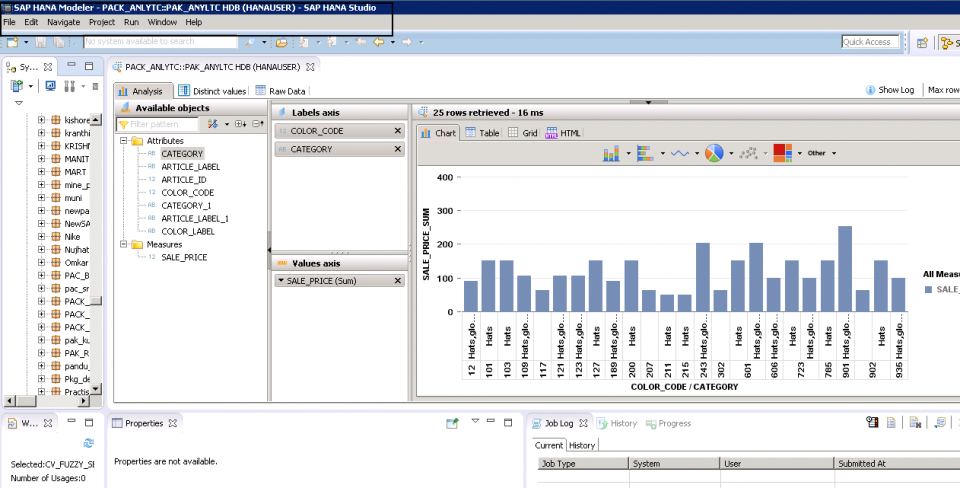Screen dimensions: 960x488
Task: Pick the heat map chart icon
Action: coord(782,153)
